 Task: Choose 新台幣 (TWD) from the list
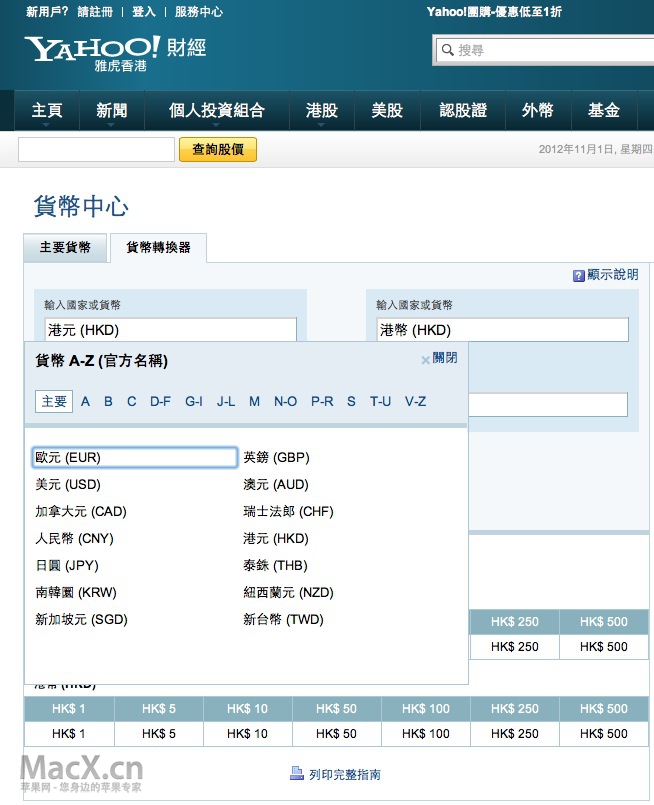283,619
